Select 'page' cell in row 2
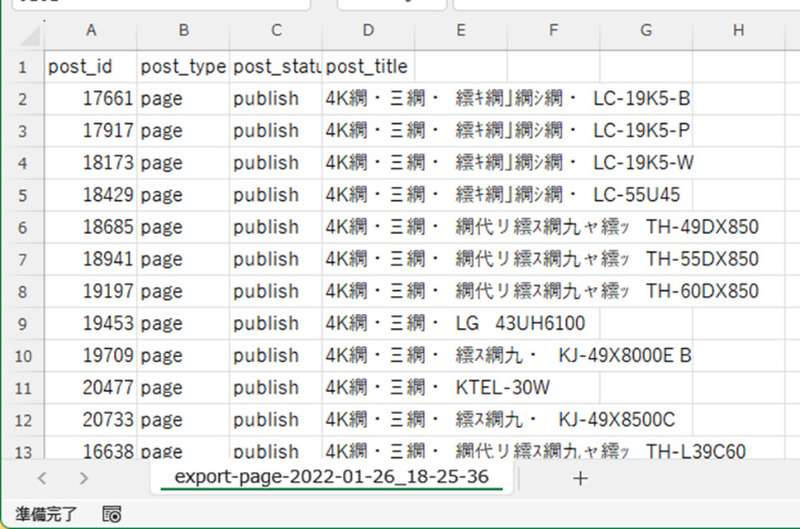800x529 pixels. (184, 98)
